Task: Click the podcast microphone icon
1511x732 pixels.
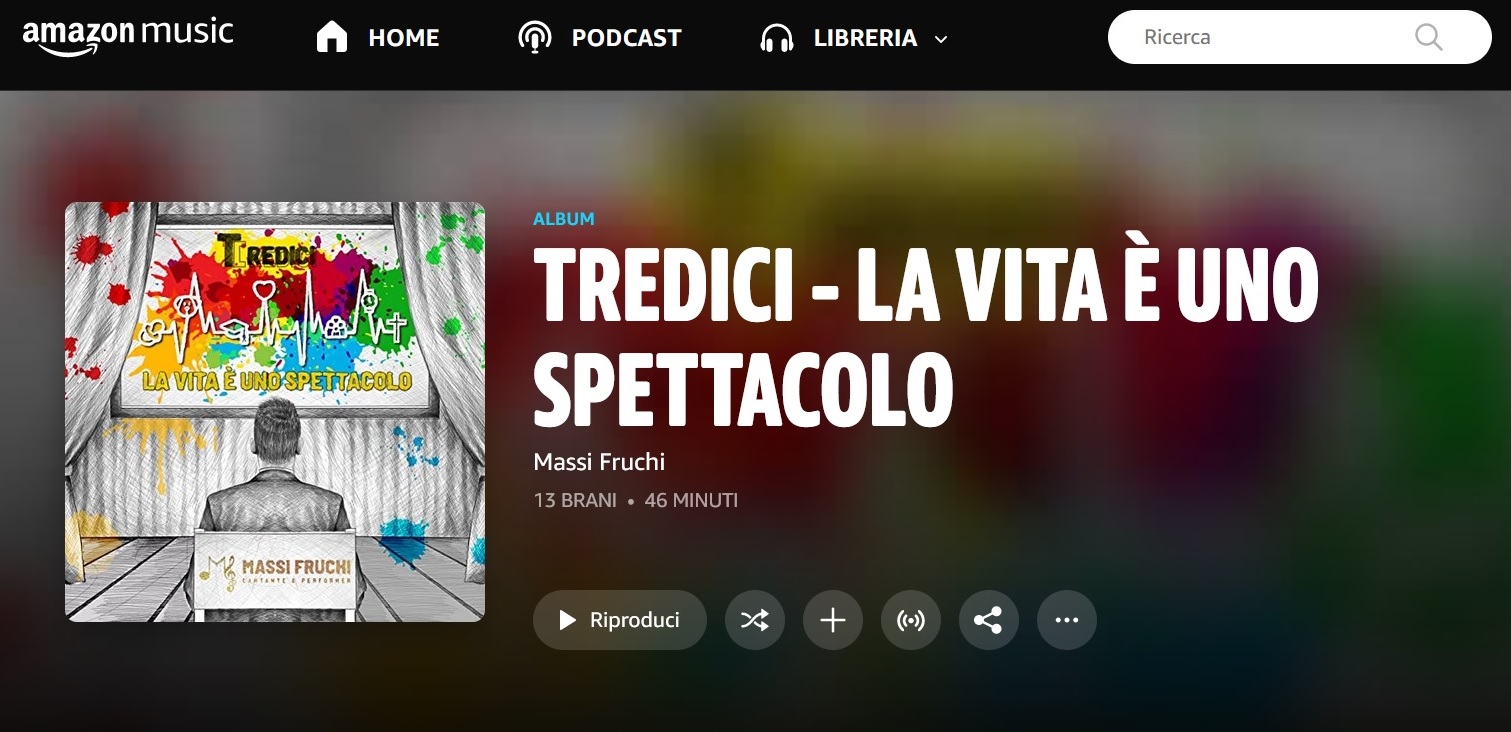Action: pyautogui.click(x=535, y=37)
